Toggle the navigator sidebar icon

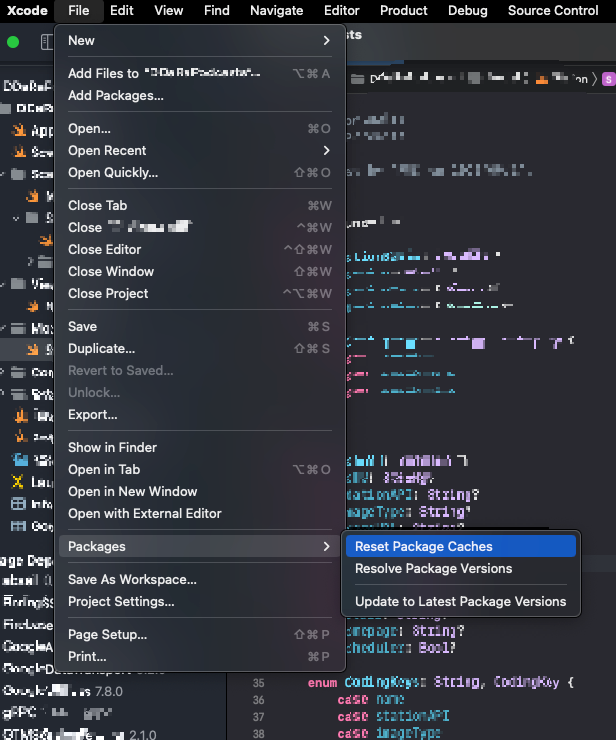pyautogui.click(x=46, y=42)
